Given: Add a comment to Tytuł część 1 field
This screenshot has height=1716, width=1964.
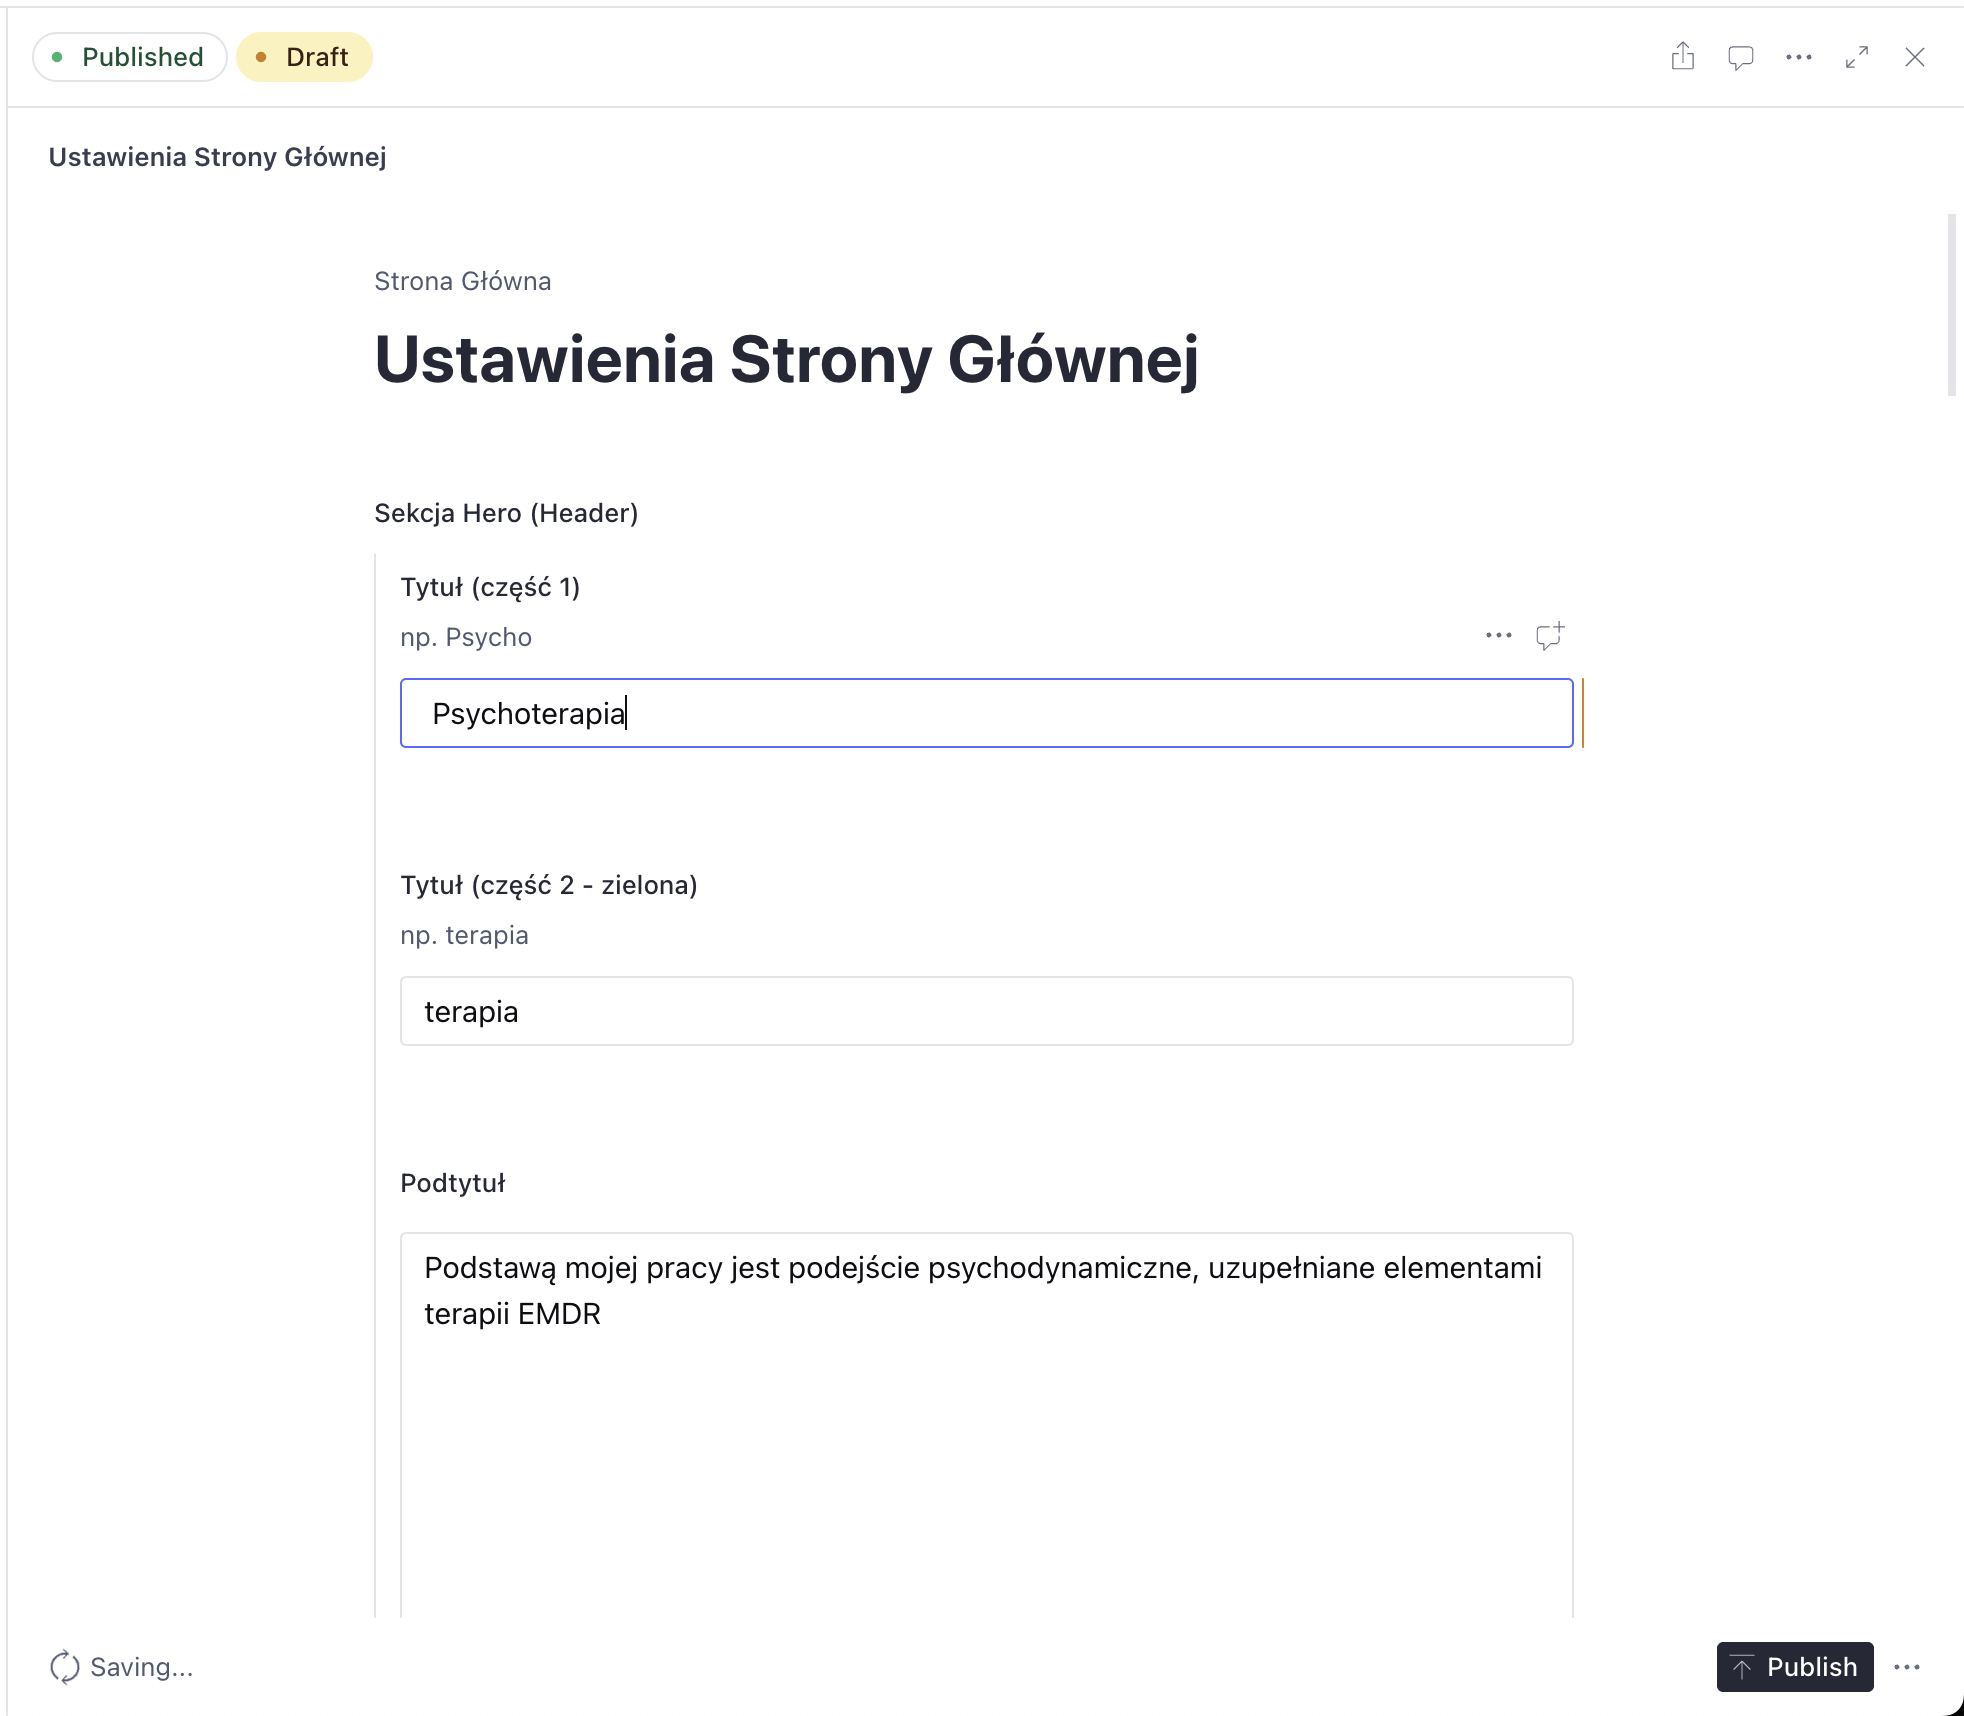Looking at the screenshot, I should click(x=1550, y=636).
